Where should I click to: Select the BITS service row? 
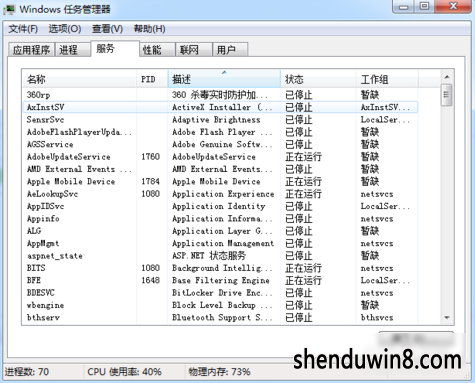[220, 268]
